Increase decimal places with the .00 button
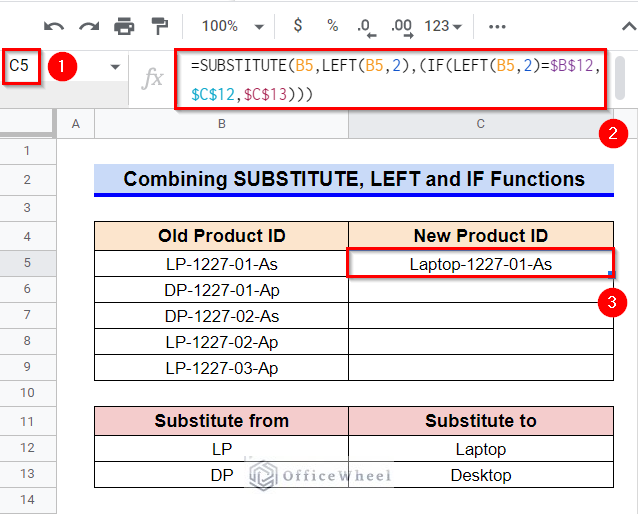Image resolution: width=638 pixels, height=514 pixels. point(402,27)
